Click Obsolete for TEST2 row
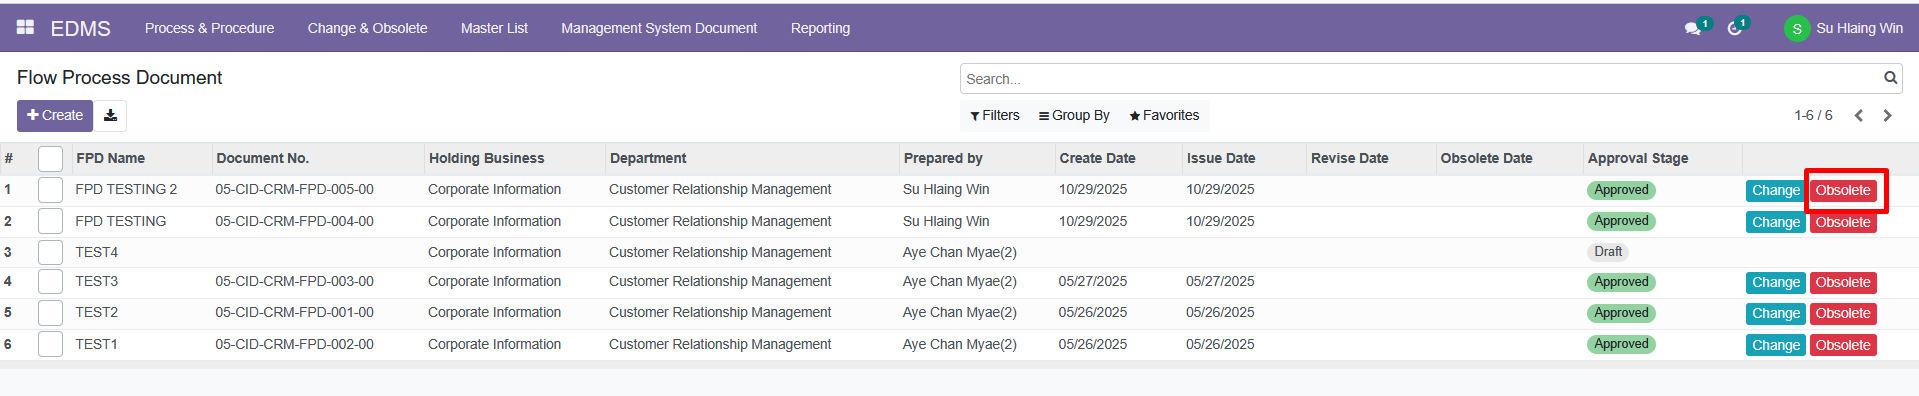 1843,314
